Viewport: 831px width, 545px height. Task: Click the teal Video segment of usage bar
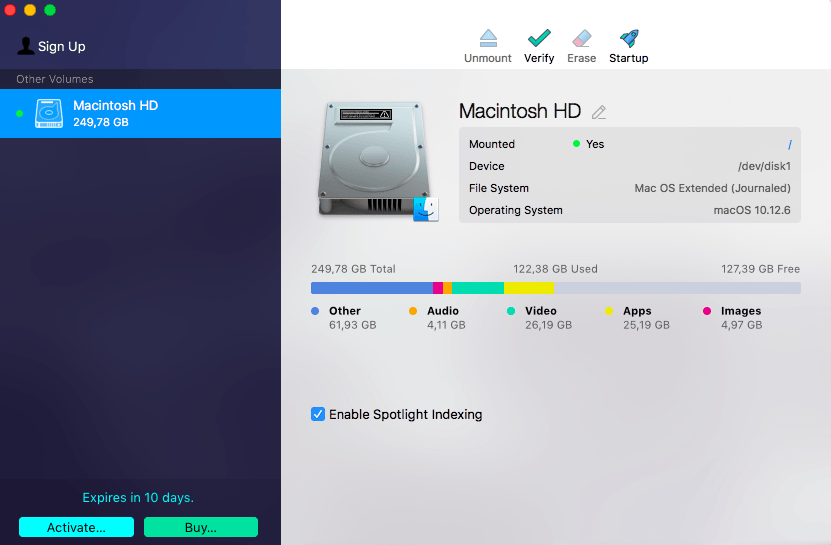(478, 288)
